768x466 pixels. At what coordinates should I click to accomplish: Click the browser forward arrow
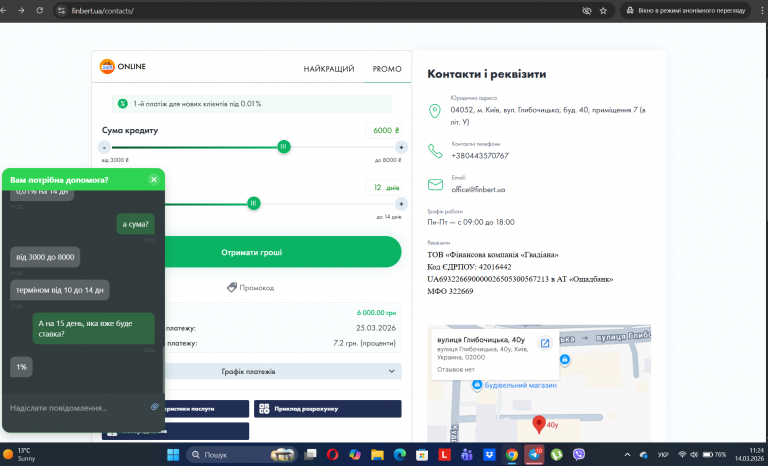[x=21, y=10]
